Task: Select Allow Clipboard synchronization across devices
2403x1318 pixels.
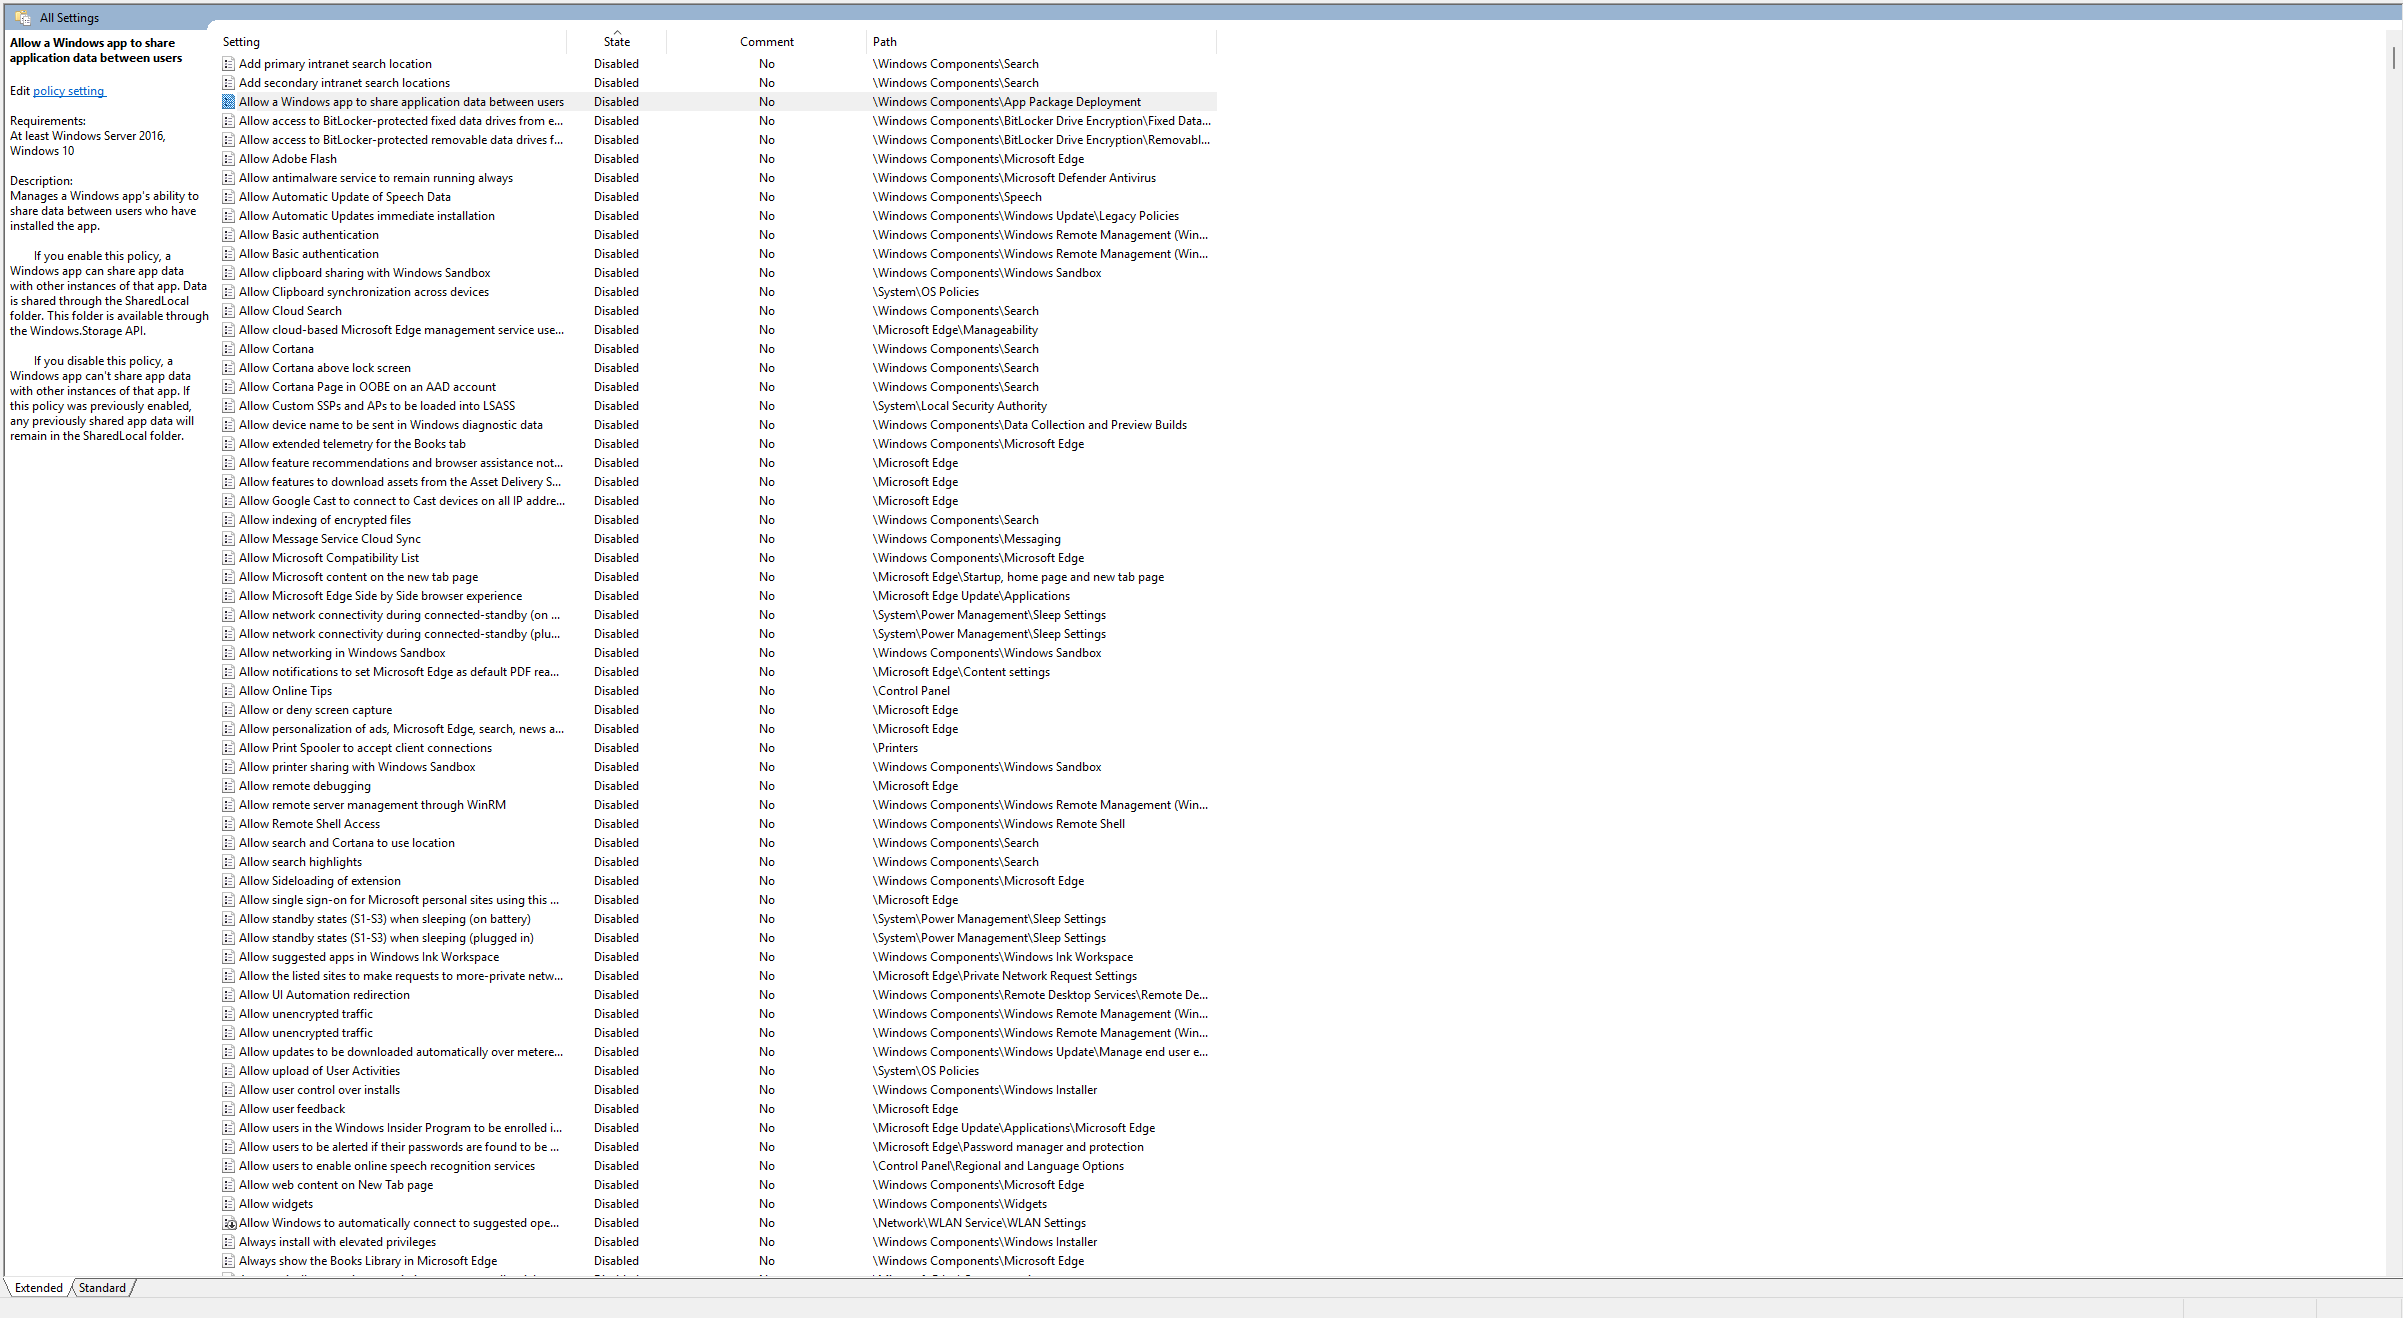Action: coord(364,292)
